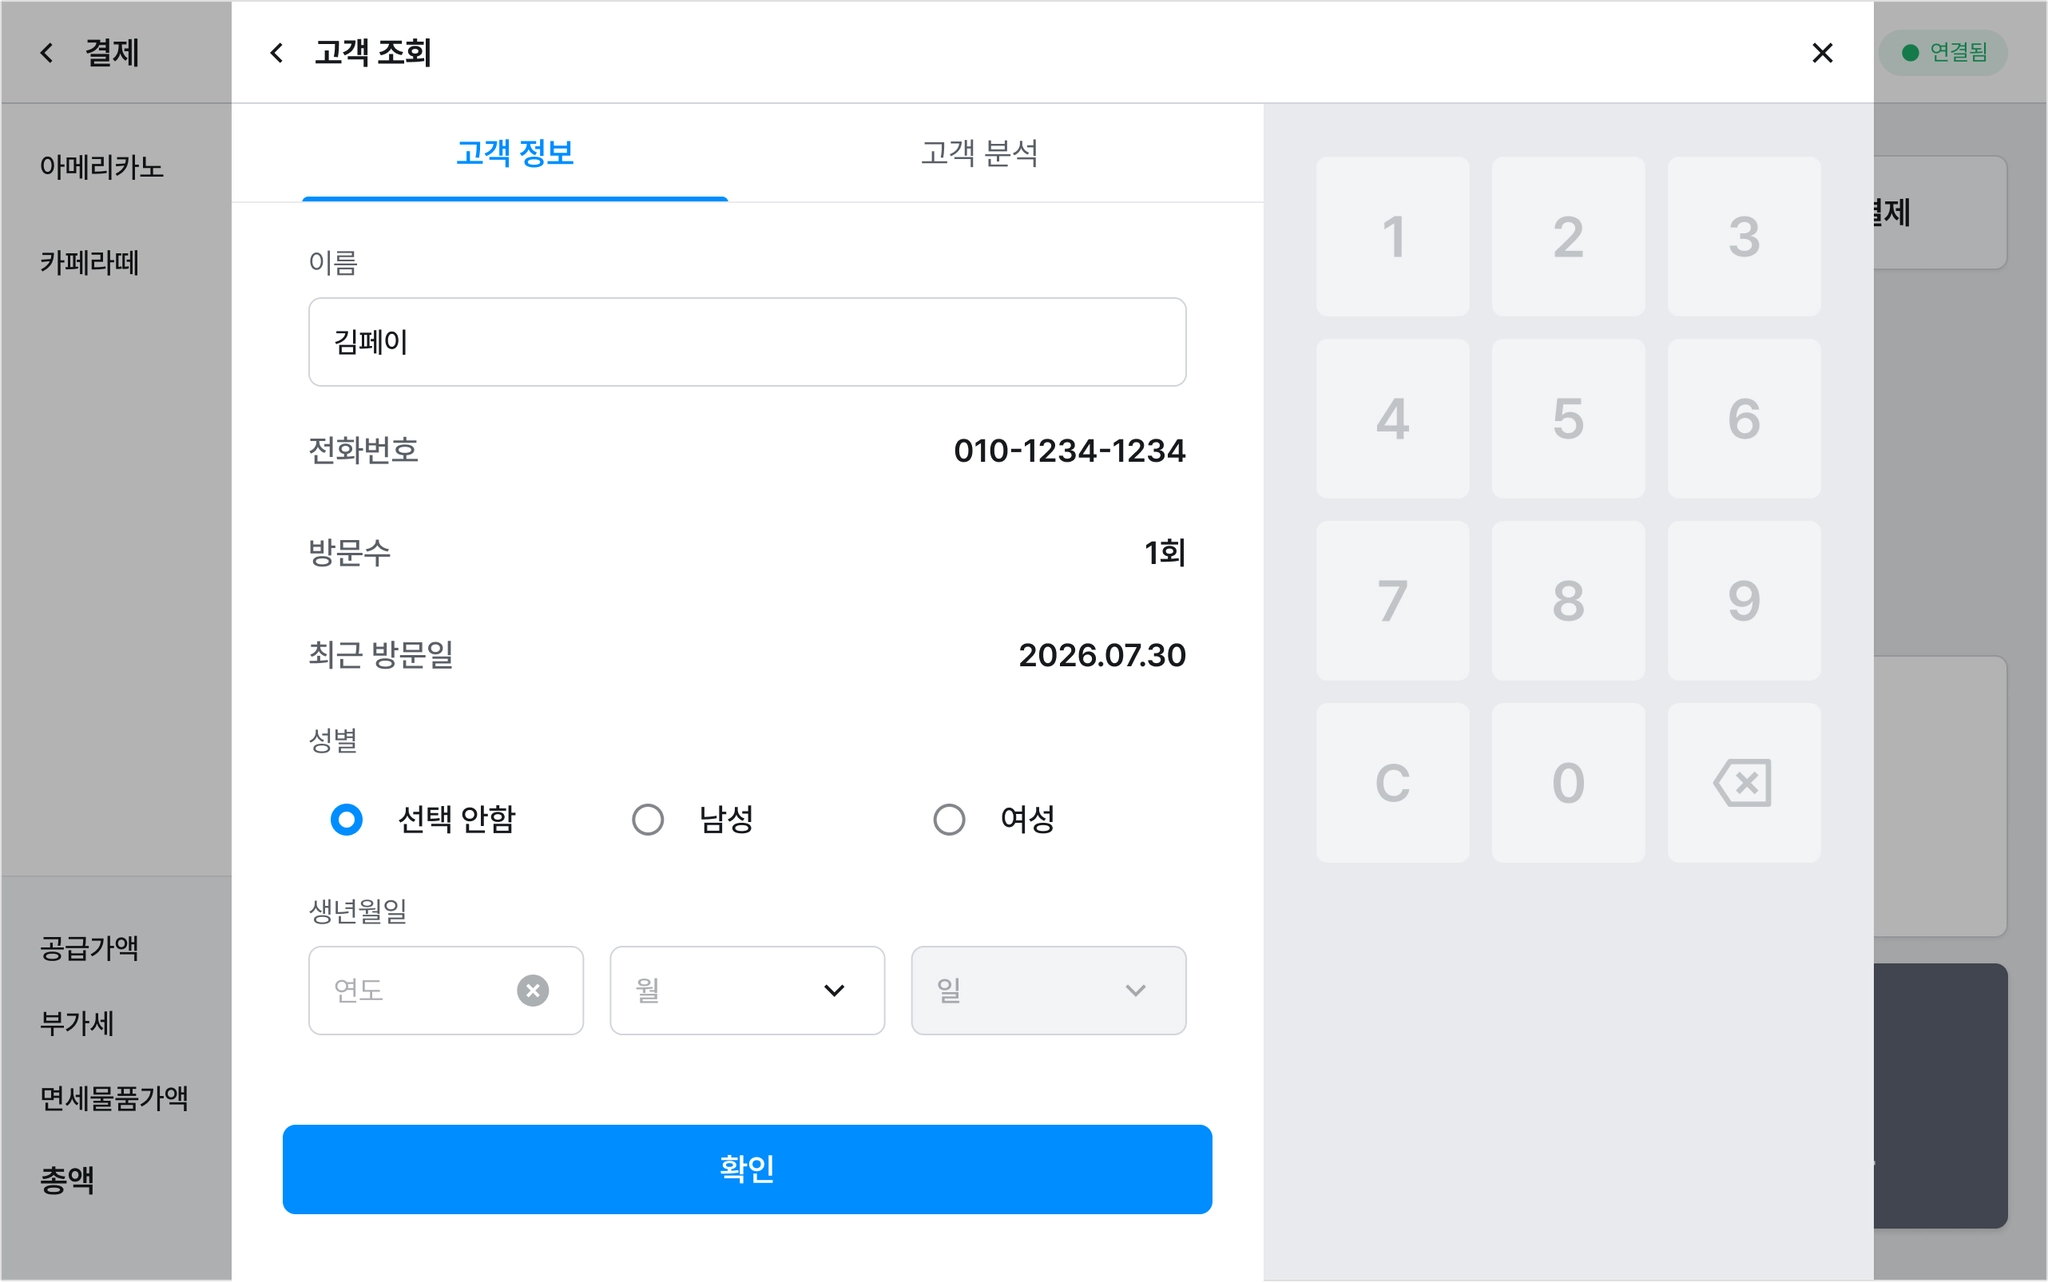This screenshot has height=1283, width=2048.
Task: Close the 고객 조회 dialog with X
Action: click(x=1822, y=53)
